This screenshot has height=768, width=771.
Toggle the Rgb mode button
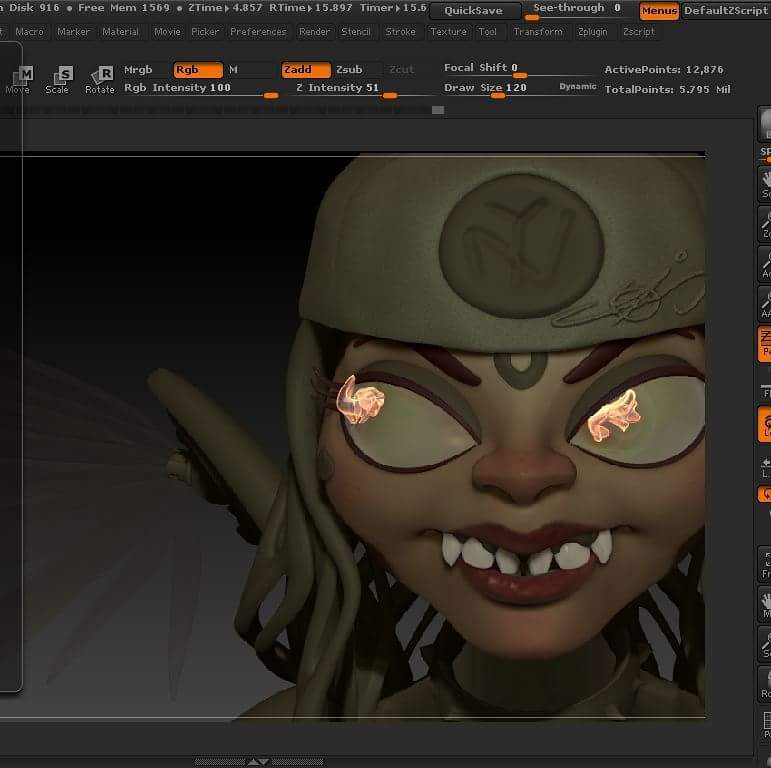tap(198, 70)
